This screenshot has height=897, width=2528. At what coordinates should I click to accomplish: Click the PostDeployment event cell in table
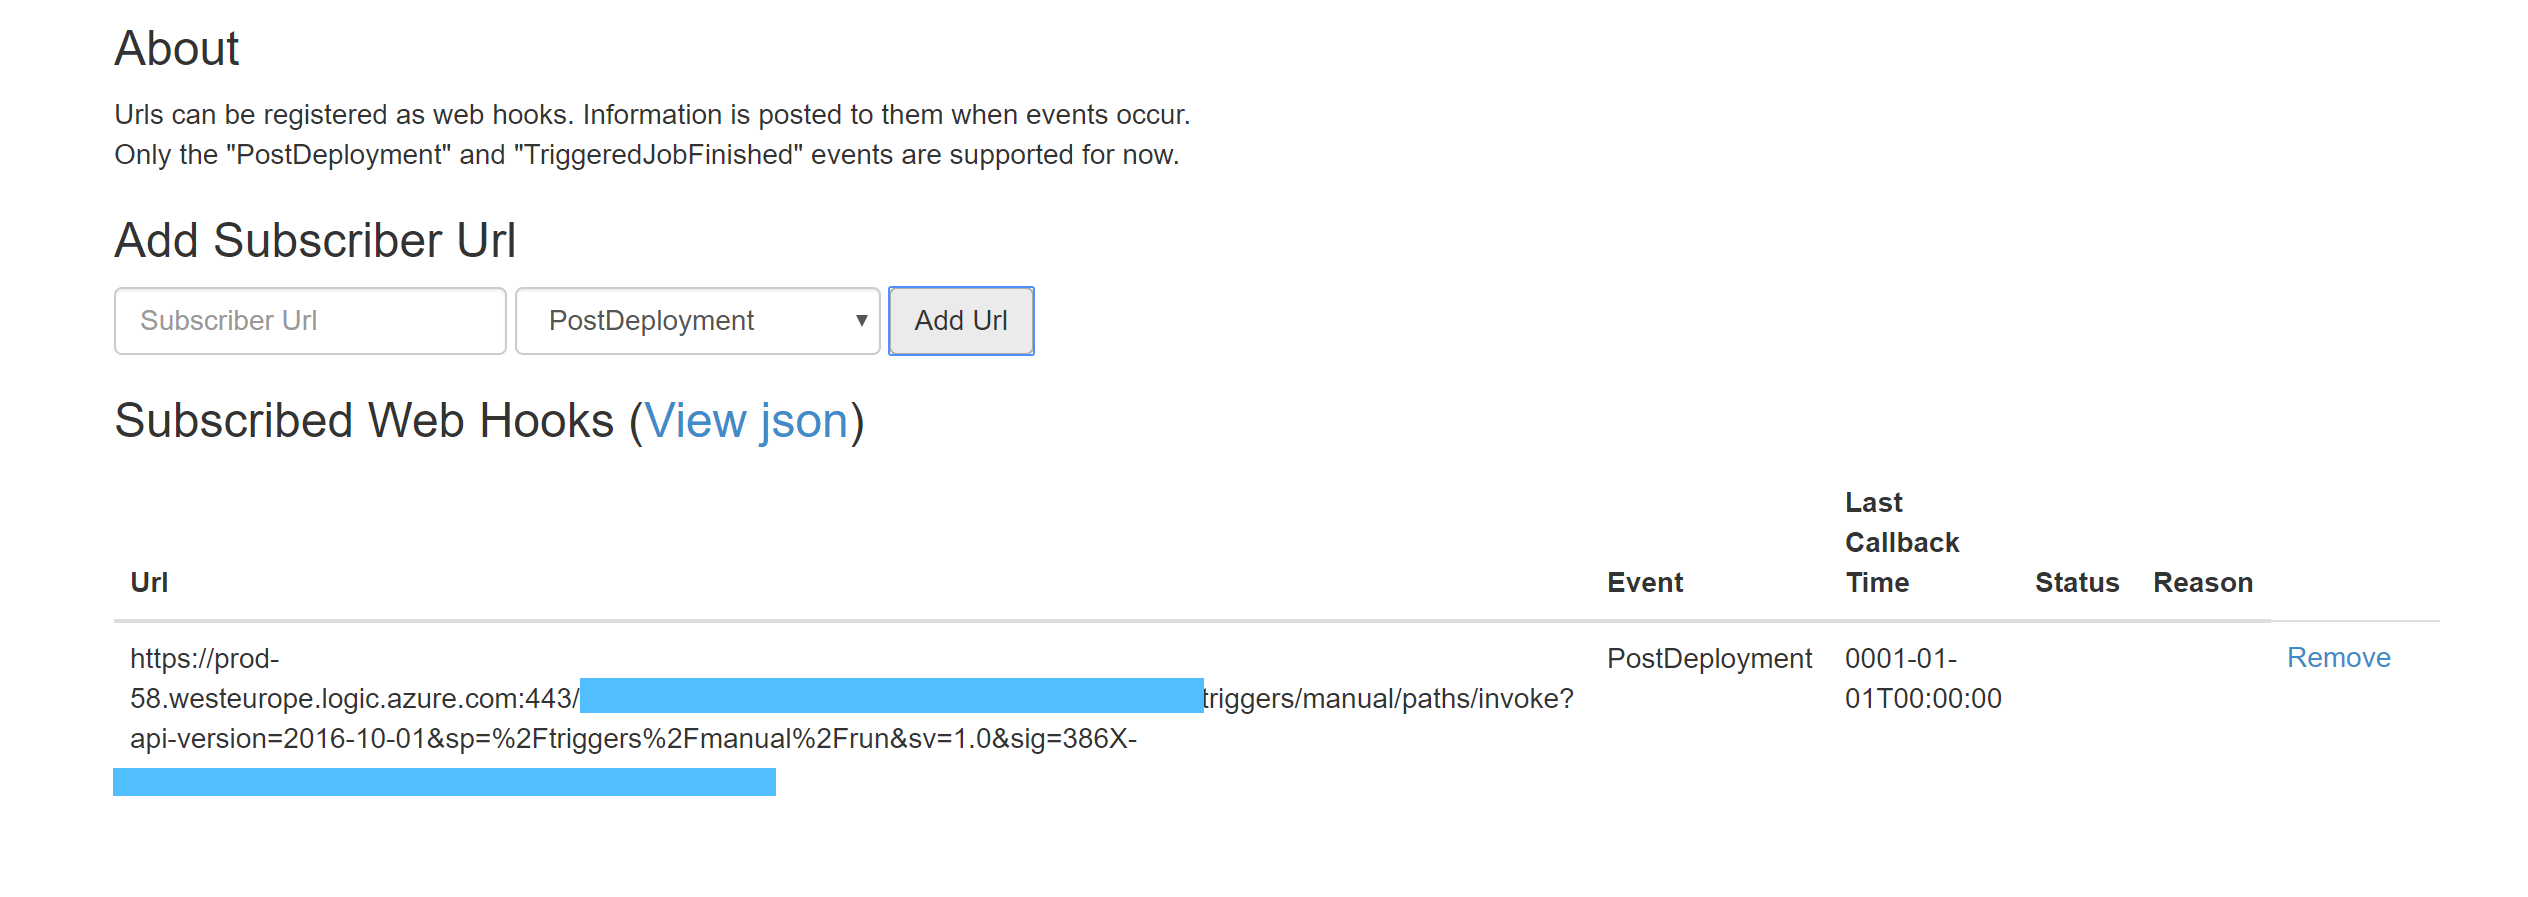(1709, 658)
